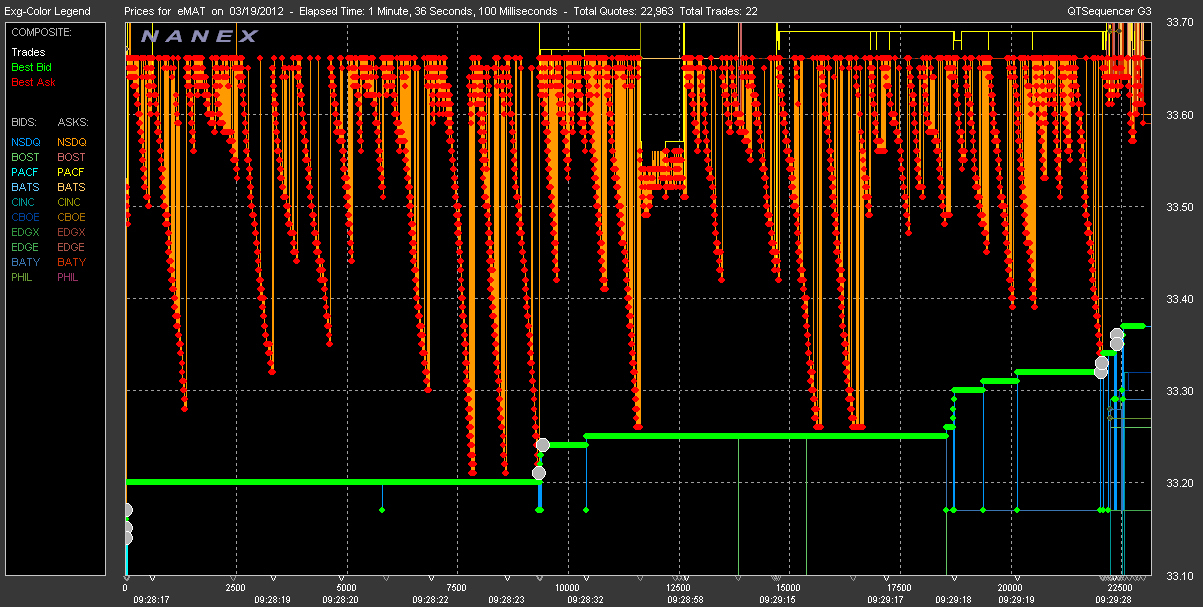The image size is (1203, 607).
Task: Select BATY in the BIDS column
Action: click(x=25, y=262)
